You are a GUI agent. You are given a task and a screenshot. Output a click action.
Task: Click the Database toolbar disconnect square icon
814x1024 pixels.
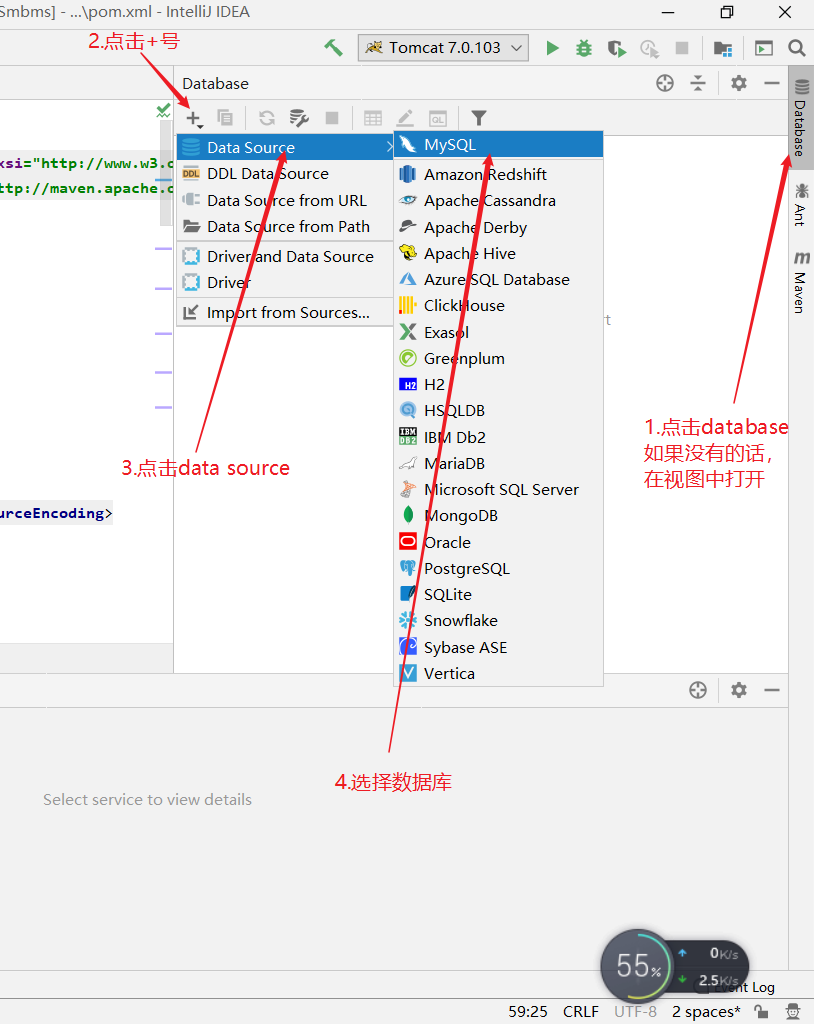[332, 118]
